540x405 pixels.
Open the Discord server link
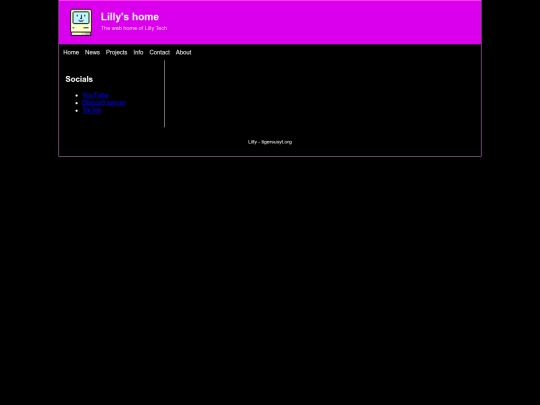pyautogui.click(x=104, y=103)
